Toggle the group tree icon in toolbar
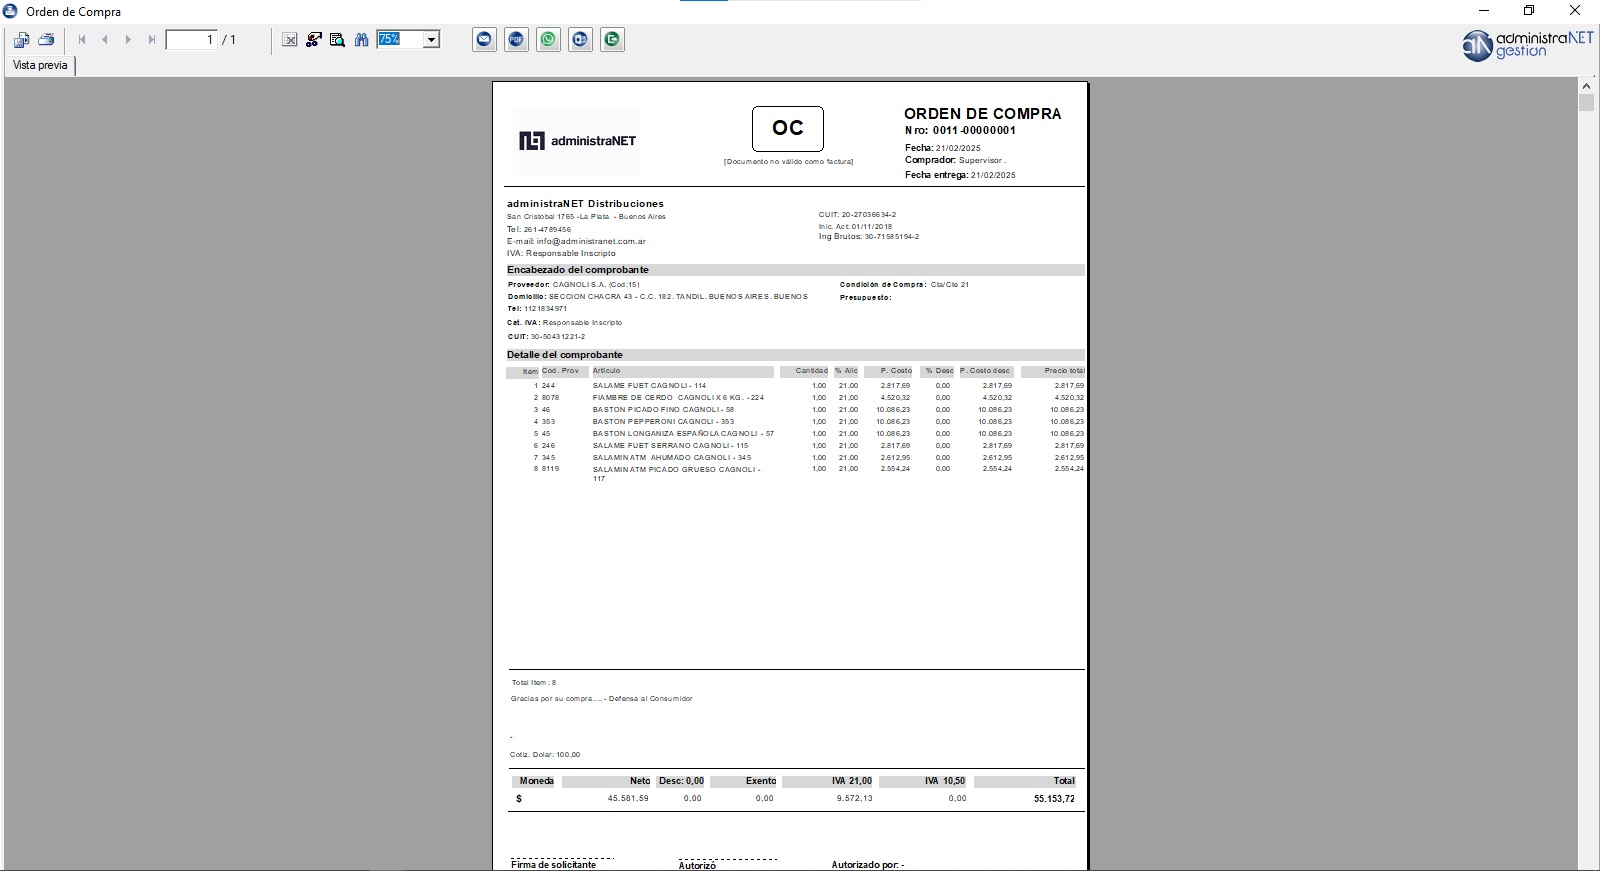The image size is (1600, 871). click(x=313, y=40)
